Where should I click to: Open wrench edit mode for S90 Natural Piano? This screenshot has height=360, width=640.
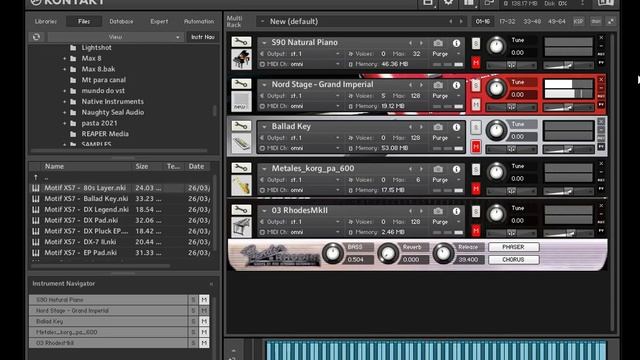241,42
